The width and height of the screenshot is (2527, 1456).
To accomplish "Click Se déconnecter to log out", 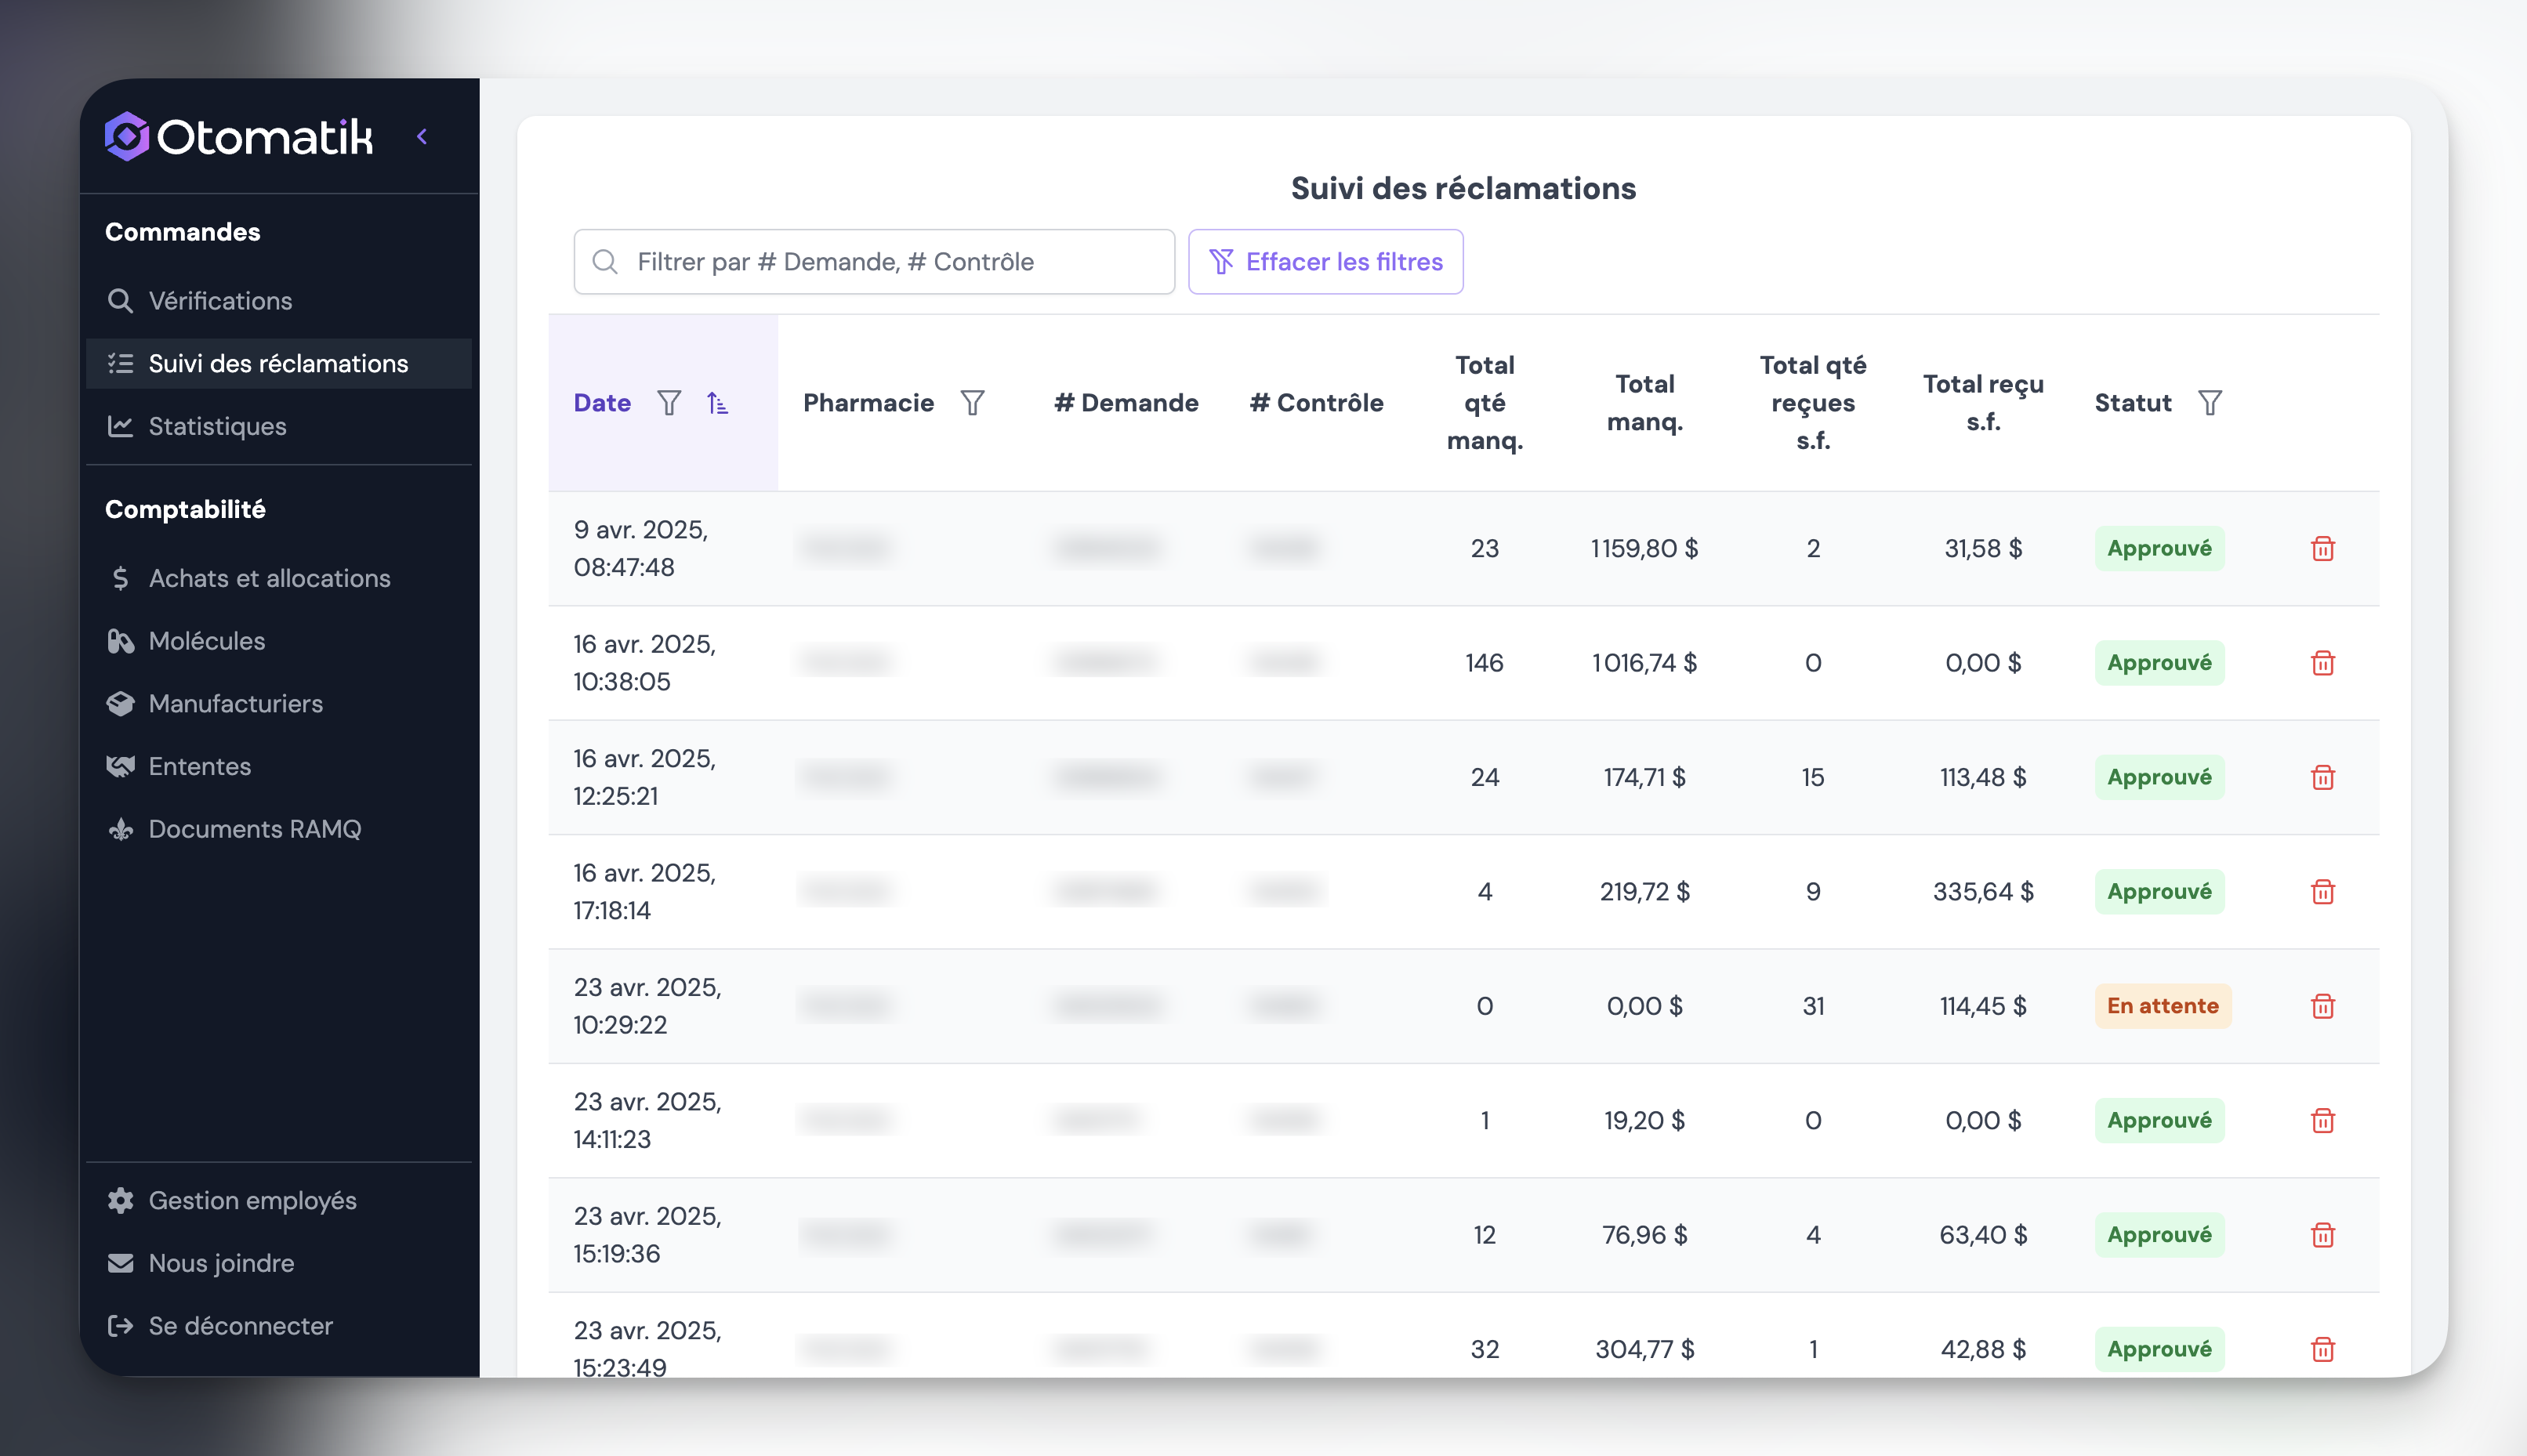I will click(x=240, y=1325).
